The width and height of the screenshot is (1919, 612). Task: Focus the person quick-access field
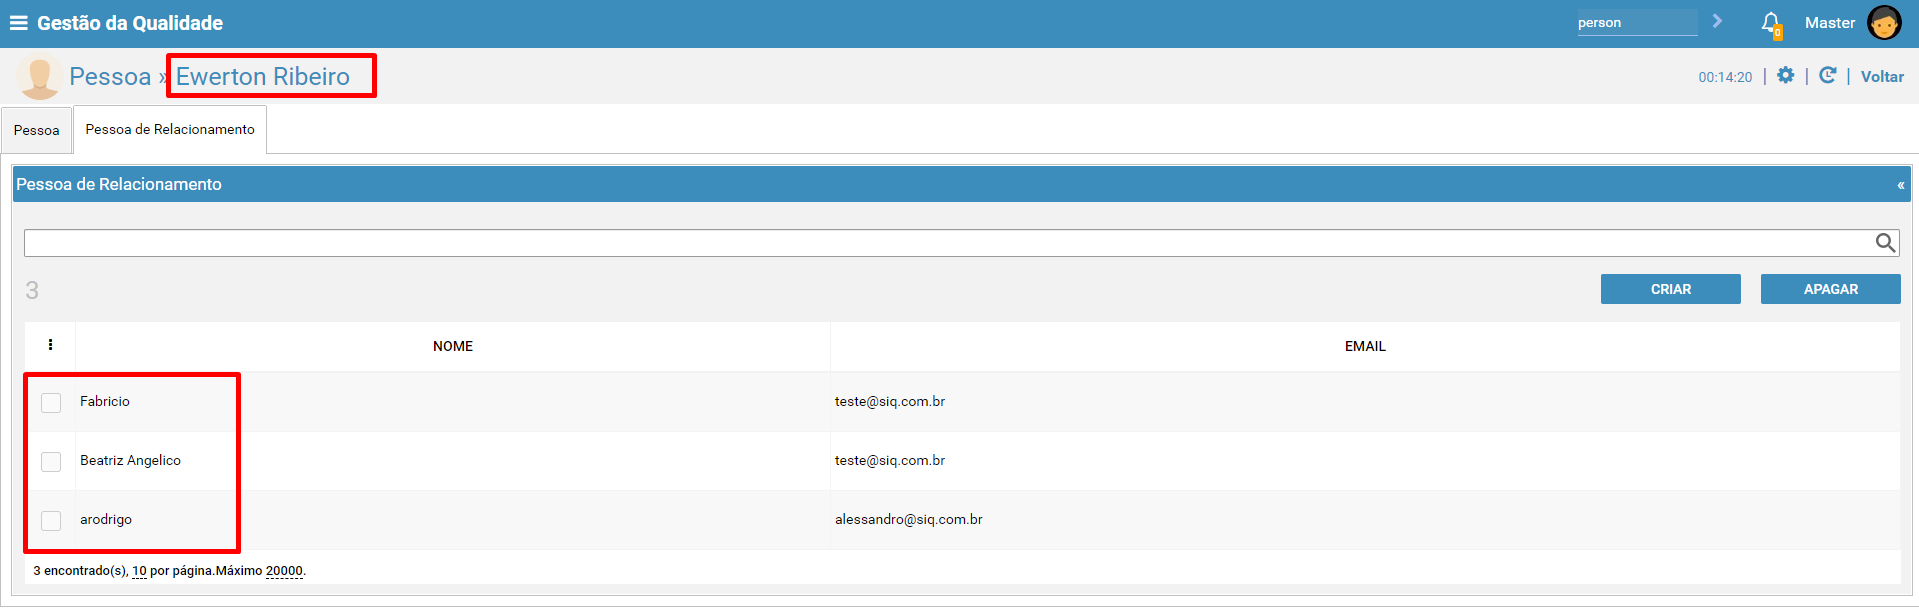tap(1637, 23)
